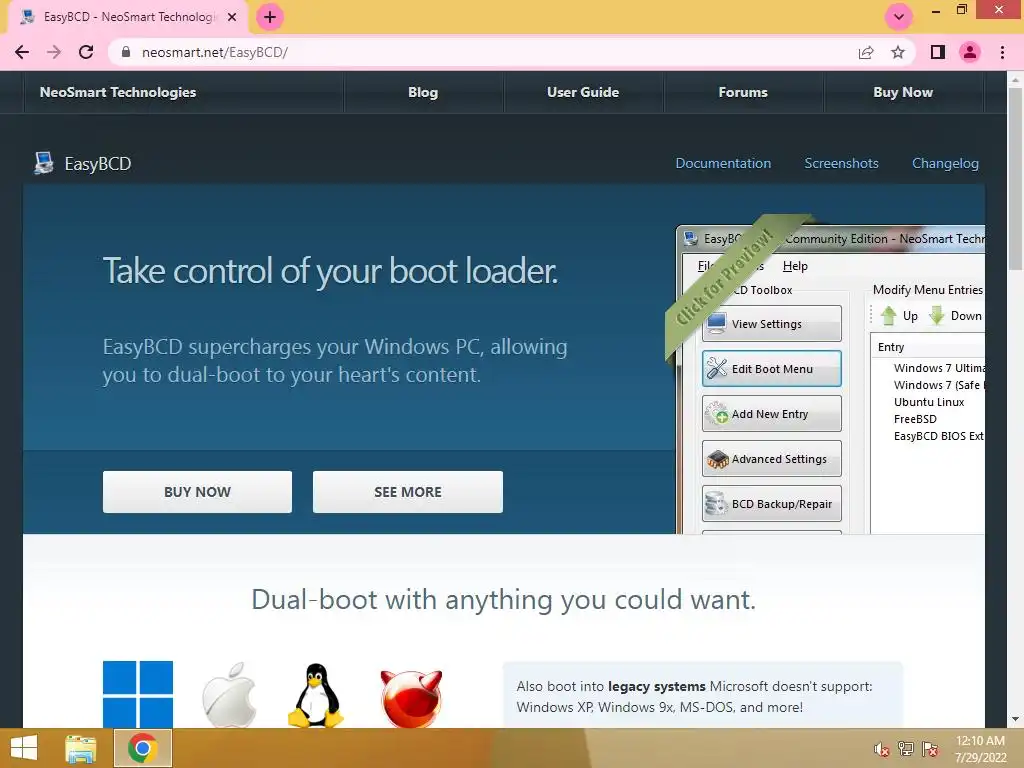This screenshot has height=768, width=1024.
Task: Click the lock icon in address bar
Action: tap(126, 52)
